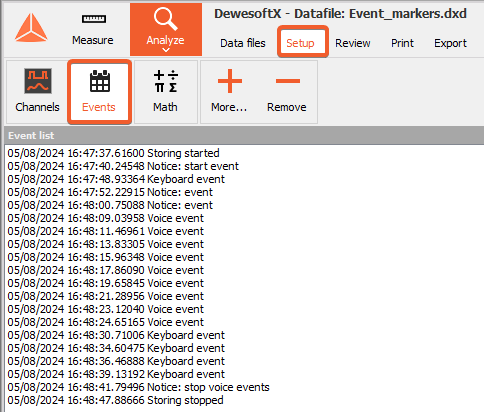
Task: Select Notice: event at 16:47:52.22915
Action: [110, 192]
